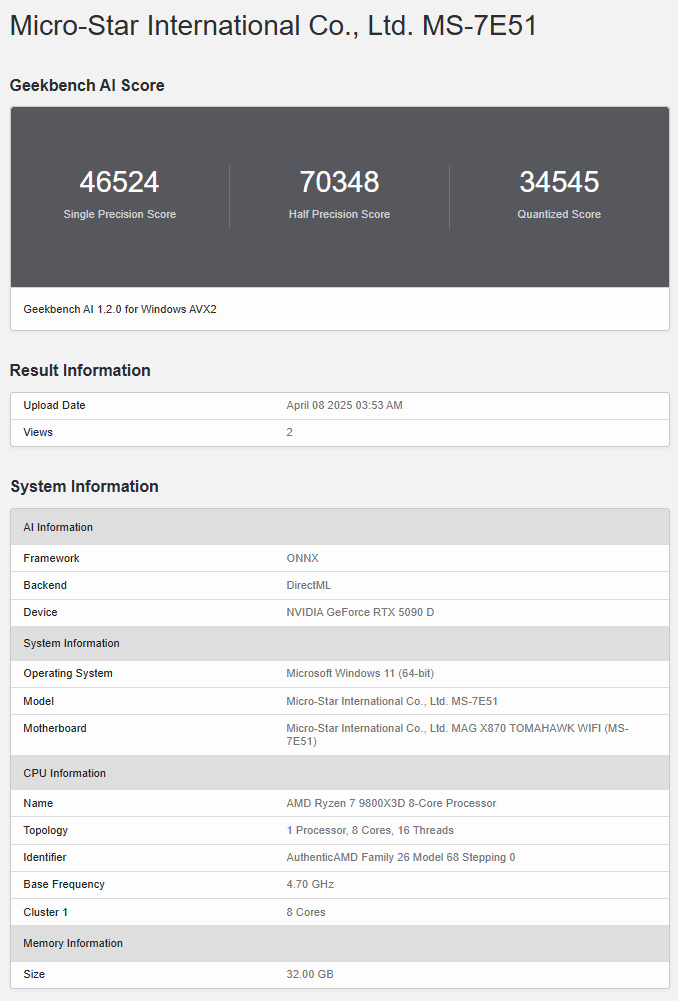Click the DirectML backend value
678x1001 pixels.
pos(308,585)
